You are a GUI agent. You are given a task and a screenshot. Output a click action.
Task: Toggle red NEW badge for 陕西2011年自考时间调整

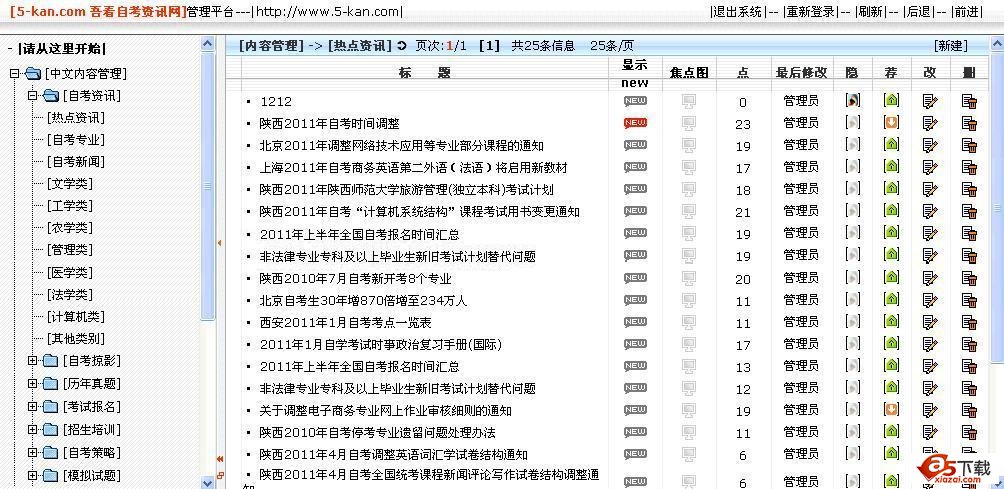click(x=635, y=123)
